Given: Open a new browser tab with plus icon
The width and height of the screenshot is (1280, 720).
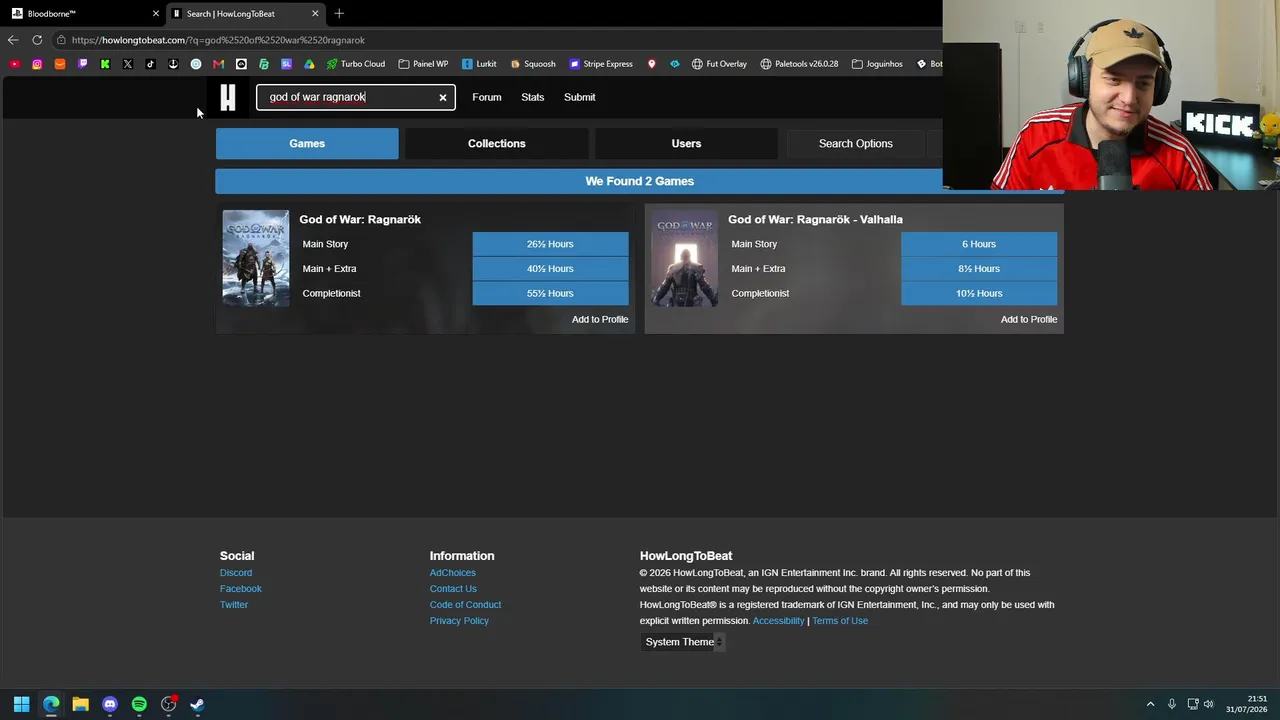Looking at the screenshot, I should tap(339, 14).
